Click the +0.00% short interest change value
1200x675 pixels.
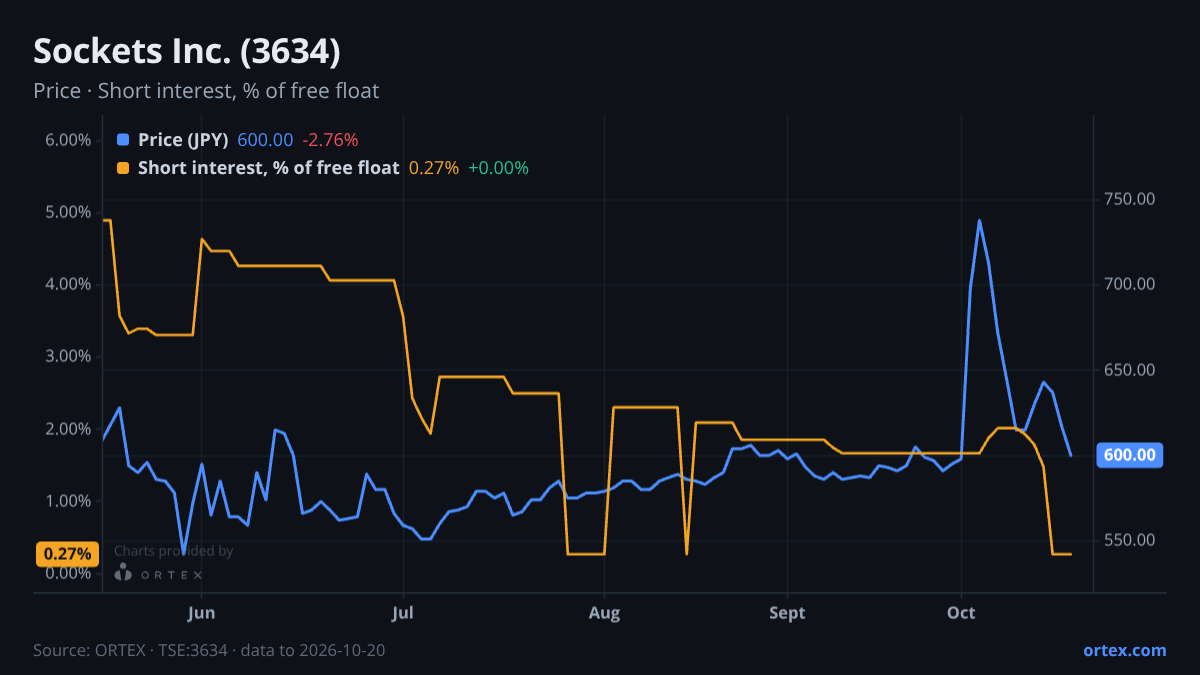[x=498, y=168]
